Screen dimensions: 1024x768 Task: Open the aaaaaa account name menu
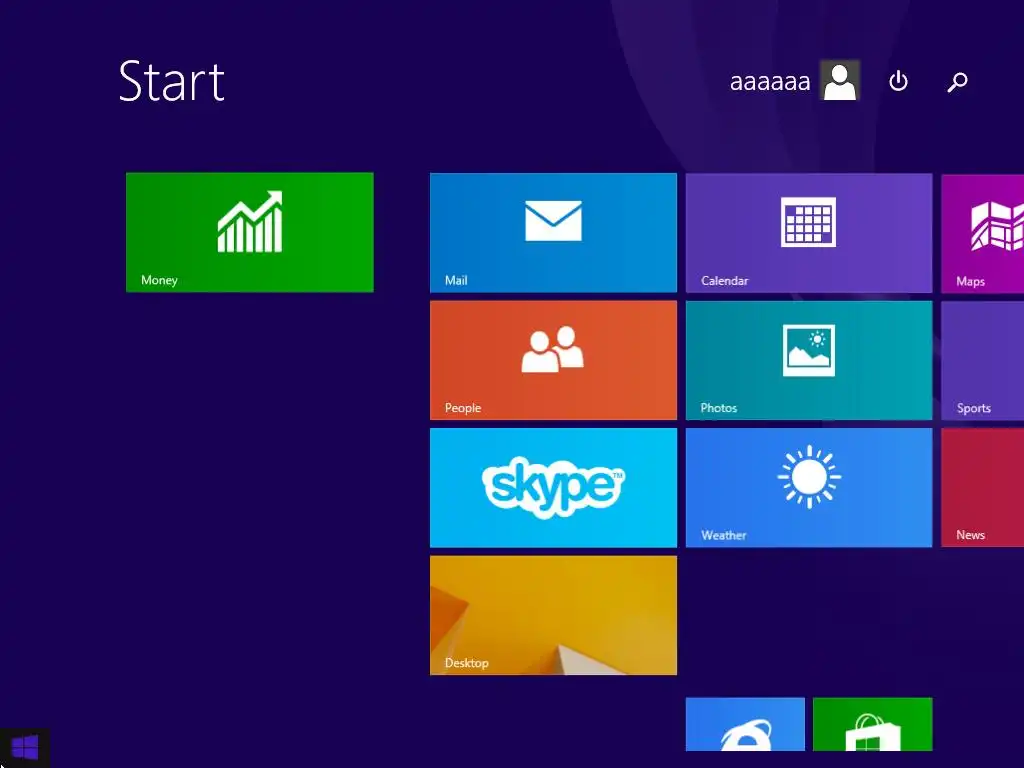(770, 82)
